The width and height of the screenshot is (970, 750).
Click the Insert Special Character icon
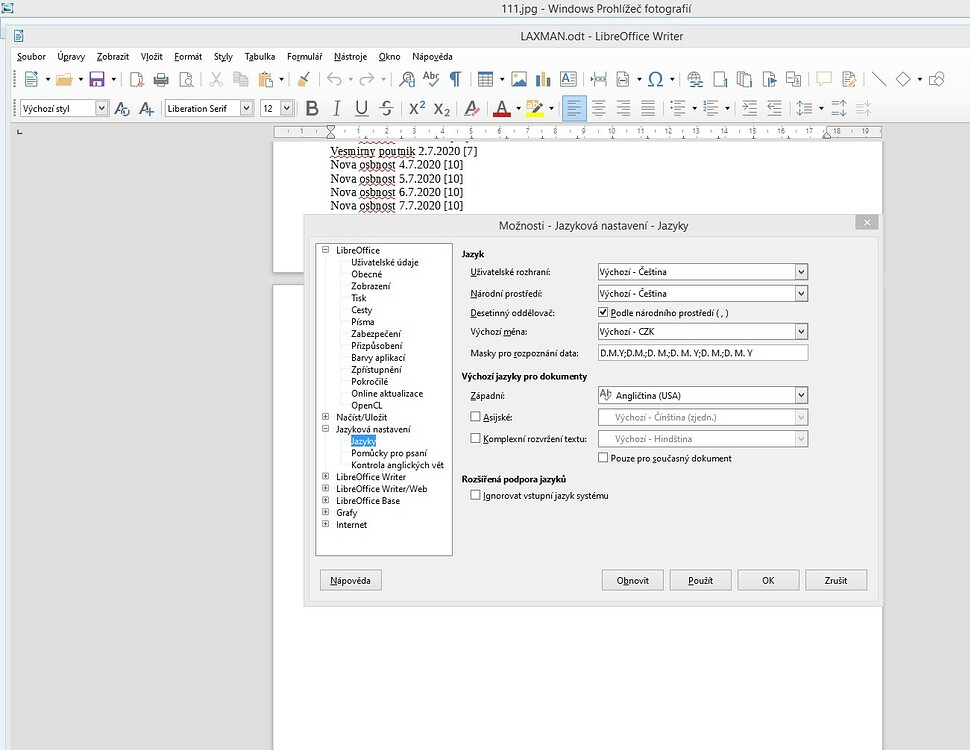coord(656,78)
